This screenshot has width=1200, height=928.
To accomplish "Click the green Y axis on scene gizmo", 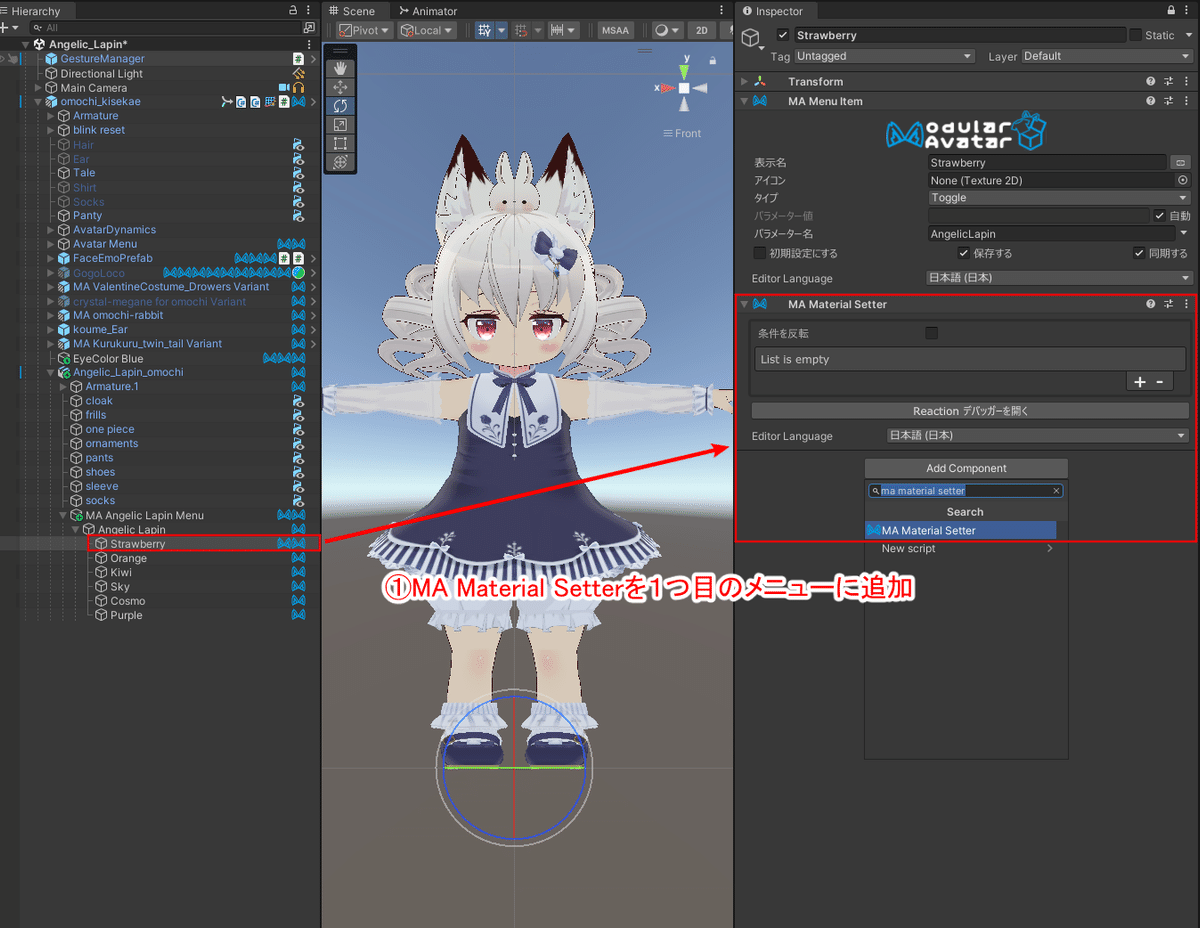I will [684, 70].
